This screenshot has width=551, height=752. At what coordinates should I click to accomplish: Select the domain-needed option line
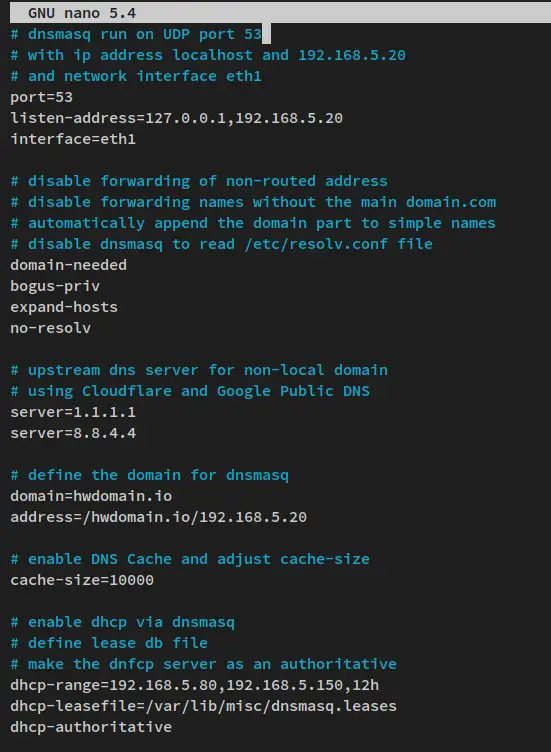69,265
